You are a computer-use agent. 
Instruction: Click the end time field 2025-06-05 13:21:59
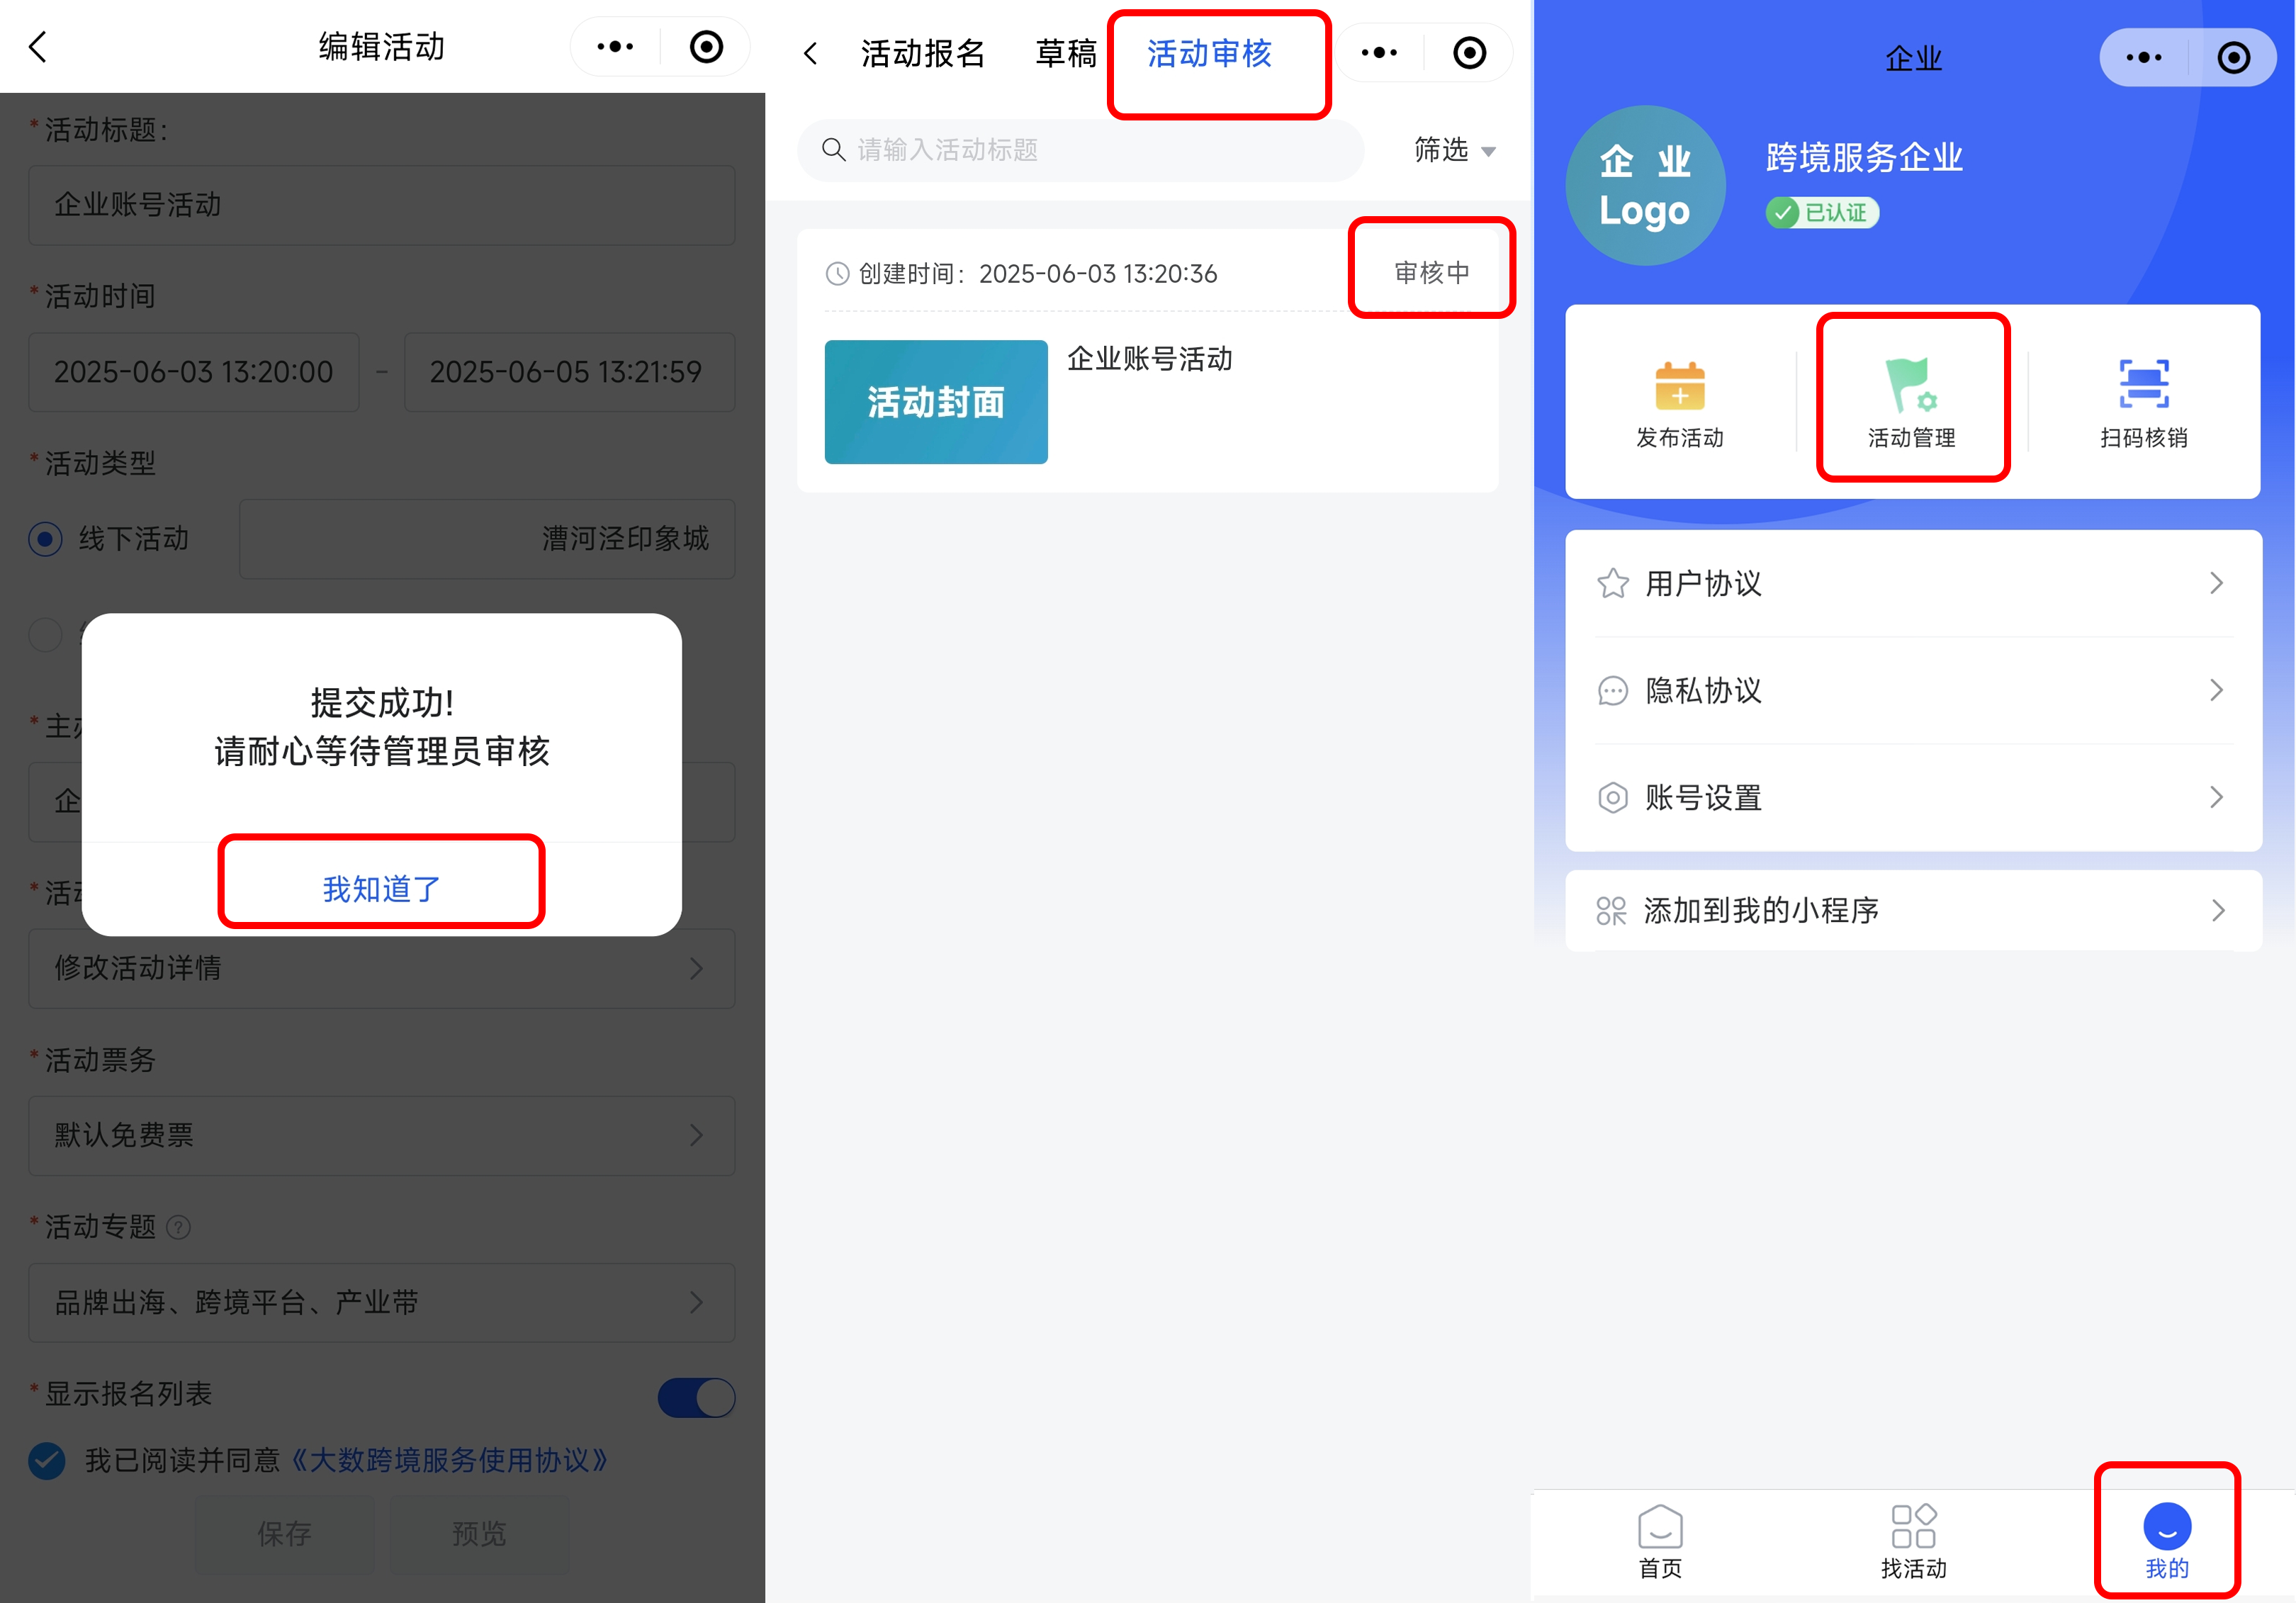[569, 372]
